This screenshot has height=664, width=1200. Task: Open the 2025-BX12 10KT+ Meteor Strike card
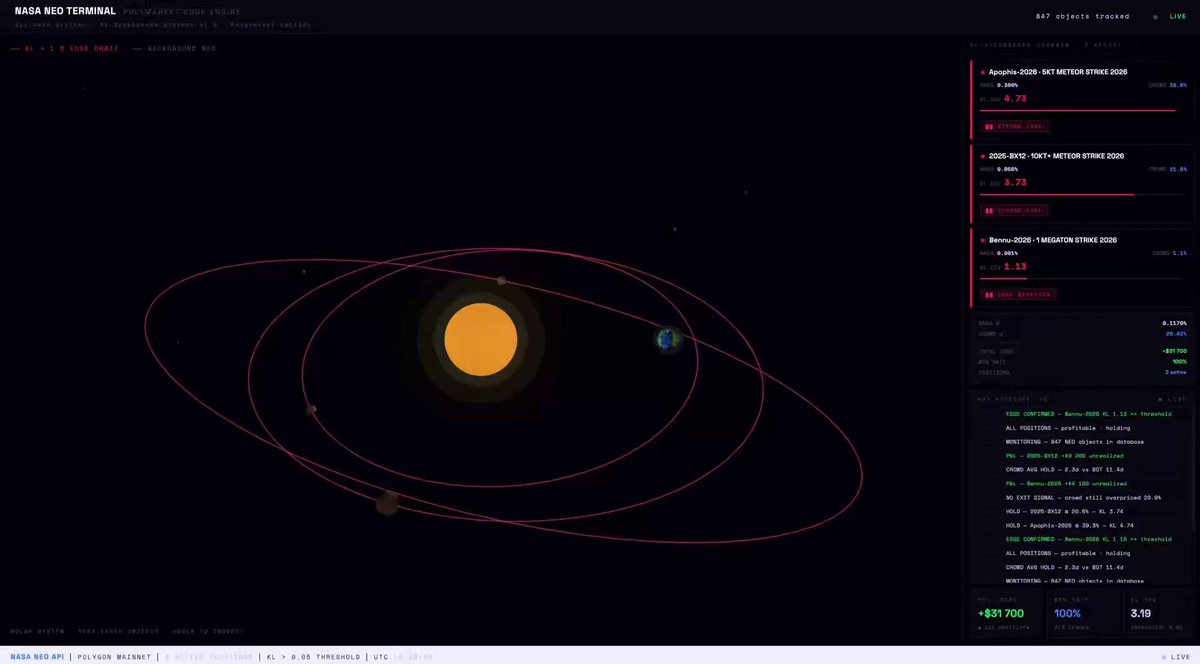pos(1082,184)
